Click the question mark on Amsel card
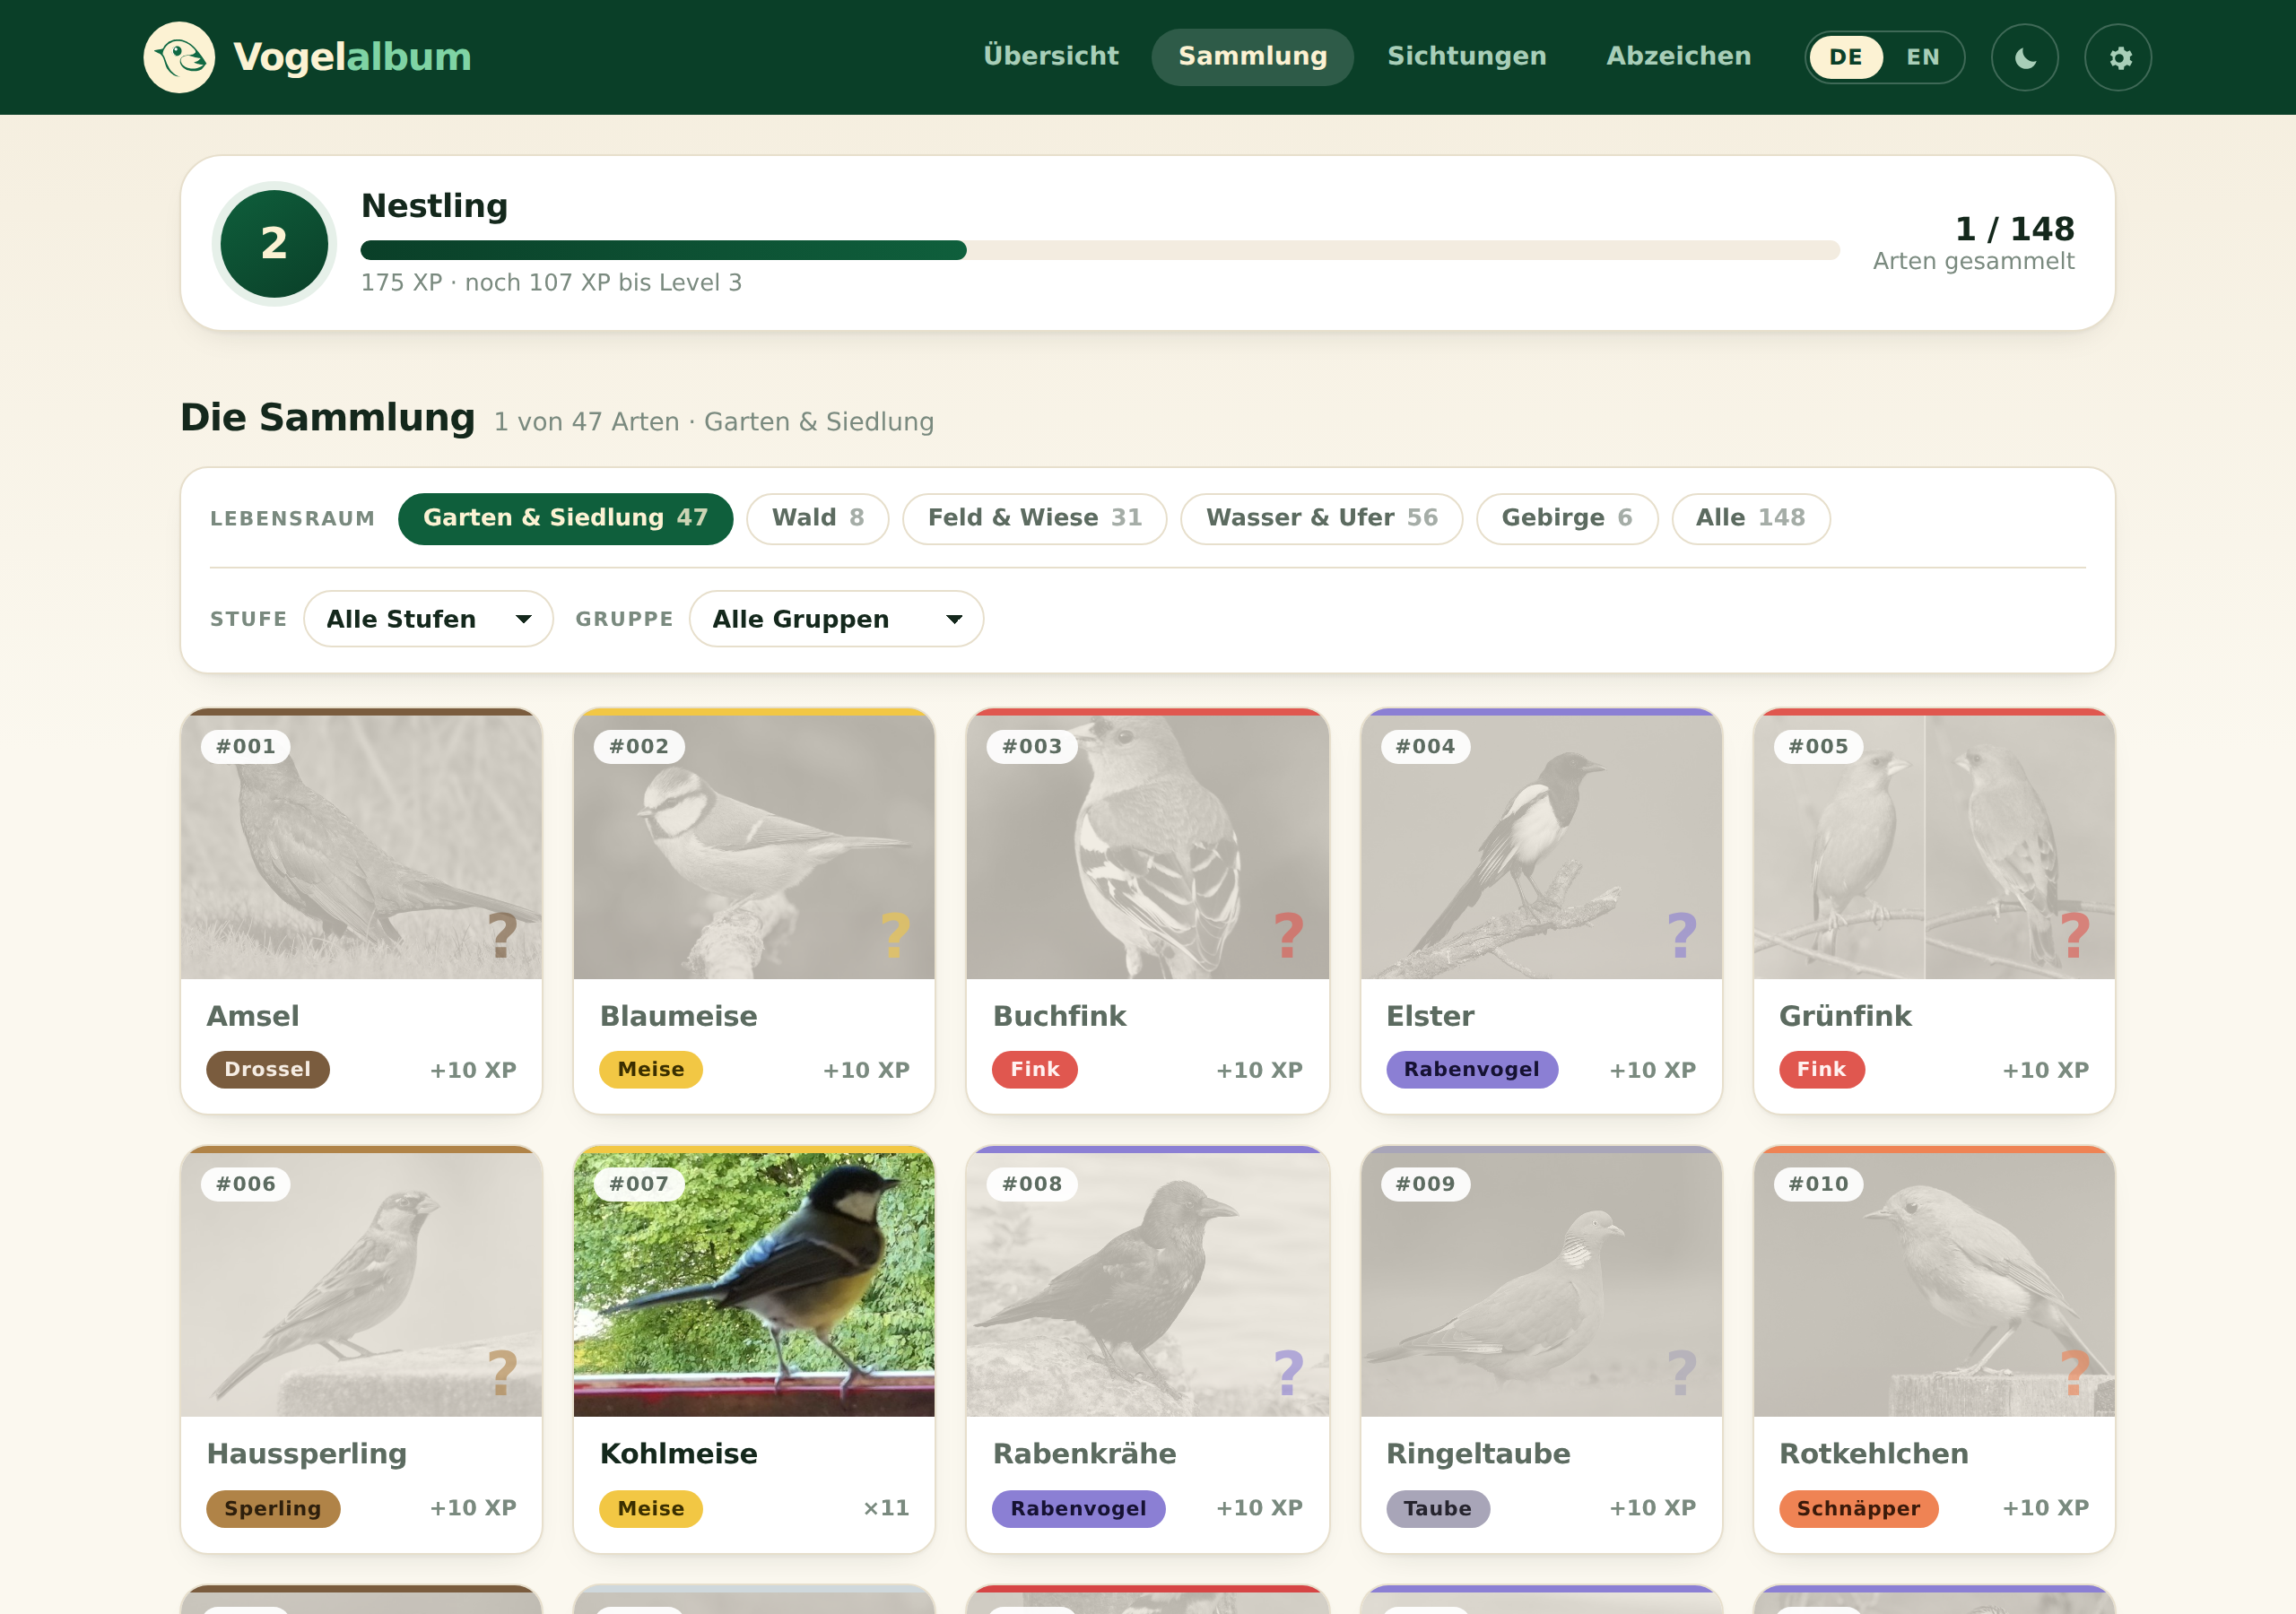 [x=502, y=935]
